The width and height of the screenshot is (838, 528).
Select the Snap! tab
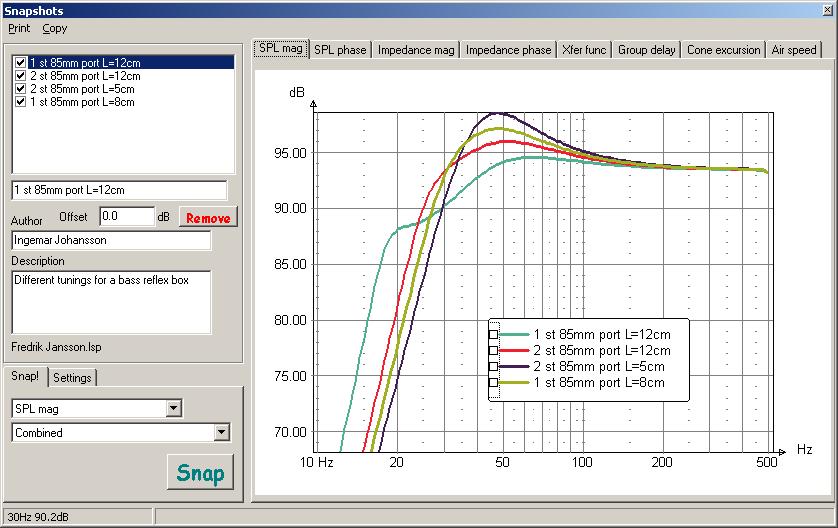25,376
